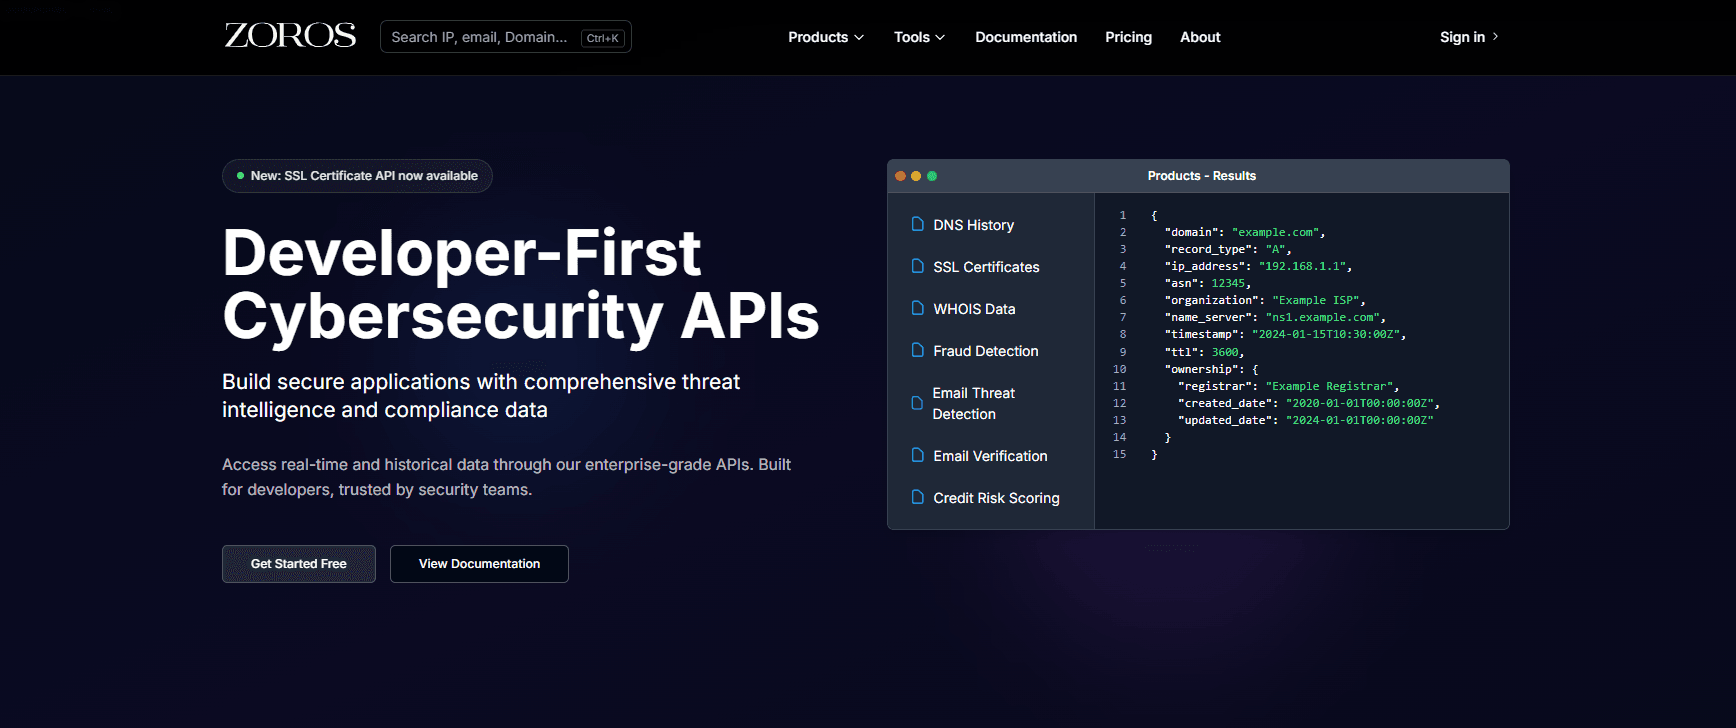Click the yellow window dot in Products panel
Screen dimensions: 1736x728
(x=916, y=176)
